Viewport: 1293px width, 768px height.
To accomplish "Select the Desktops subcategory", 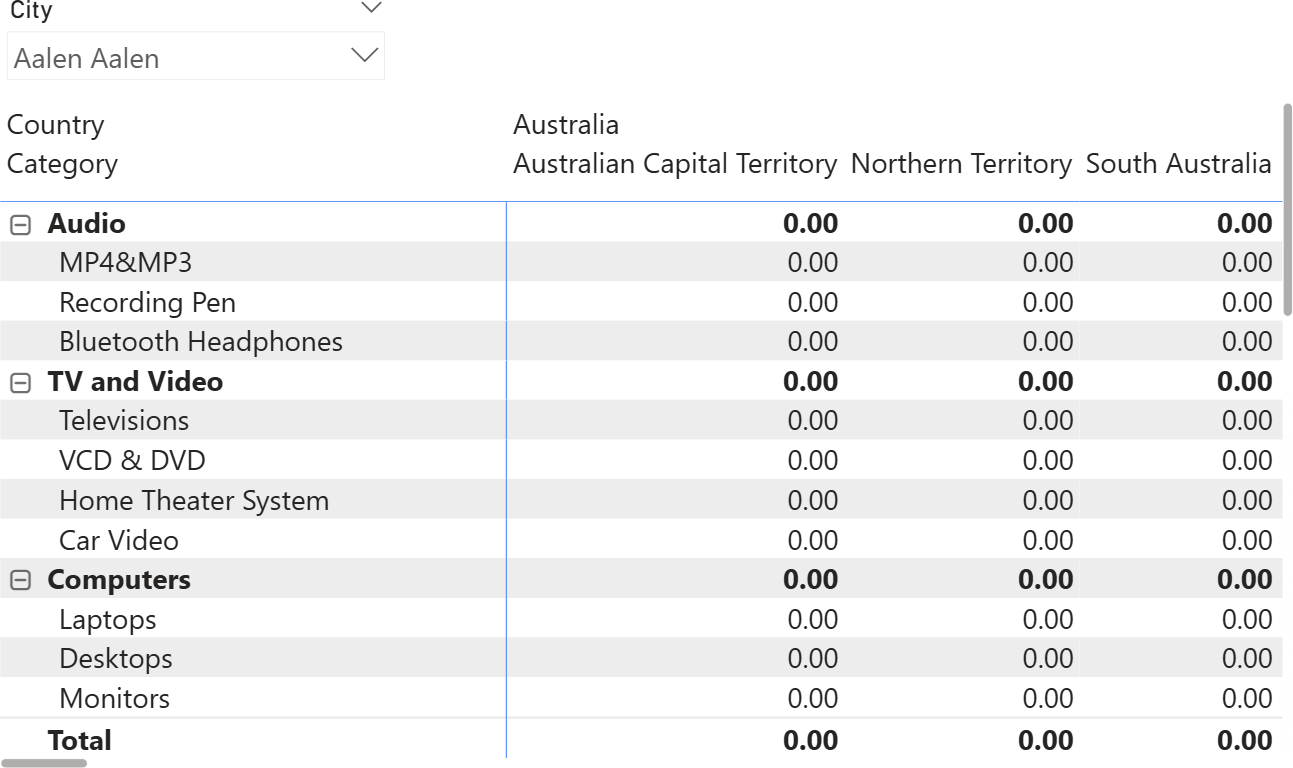I will tap(116, 659).
